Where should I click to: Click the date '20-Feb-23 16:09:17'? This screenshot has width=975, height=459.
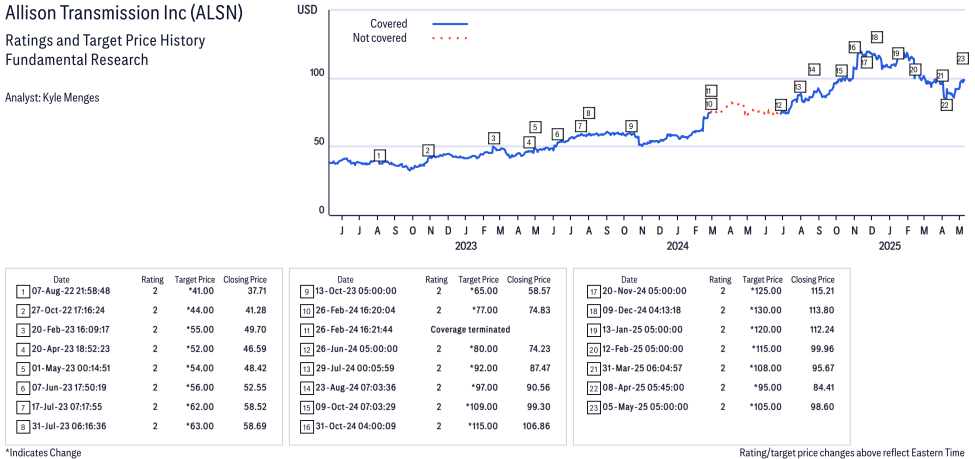point(69,330)
